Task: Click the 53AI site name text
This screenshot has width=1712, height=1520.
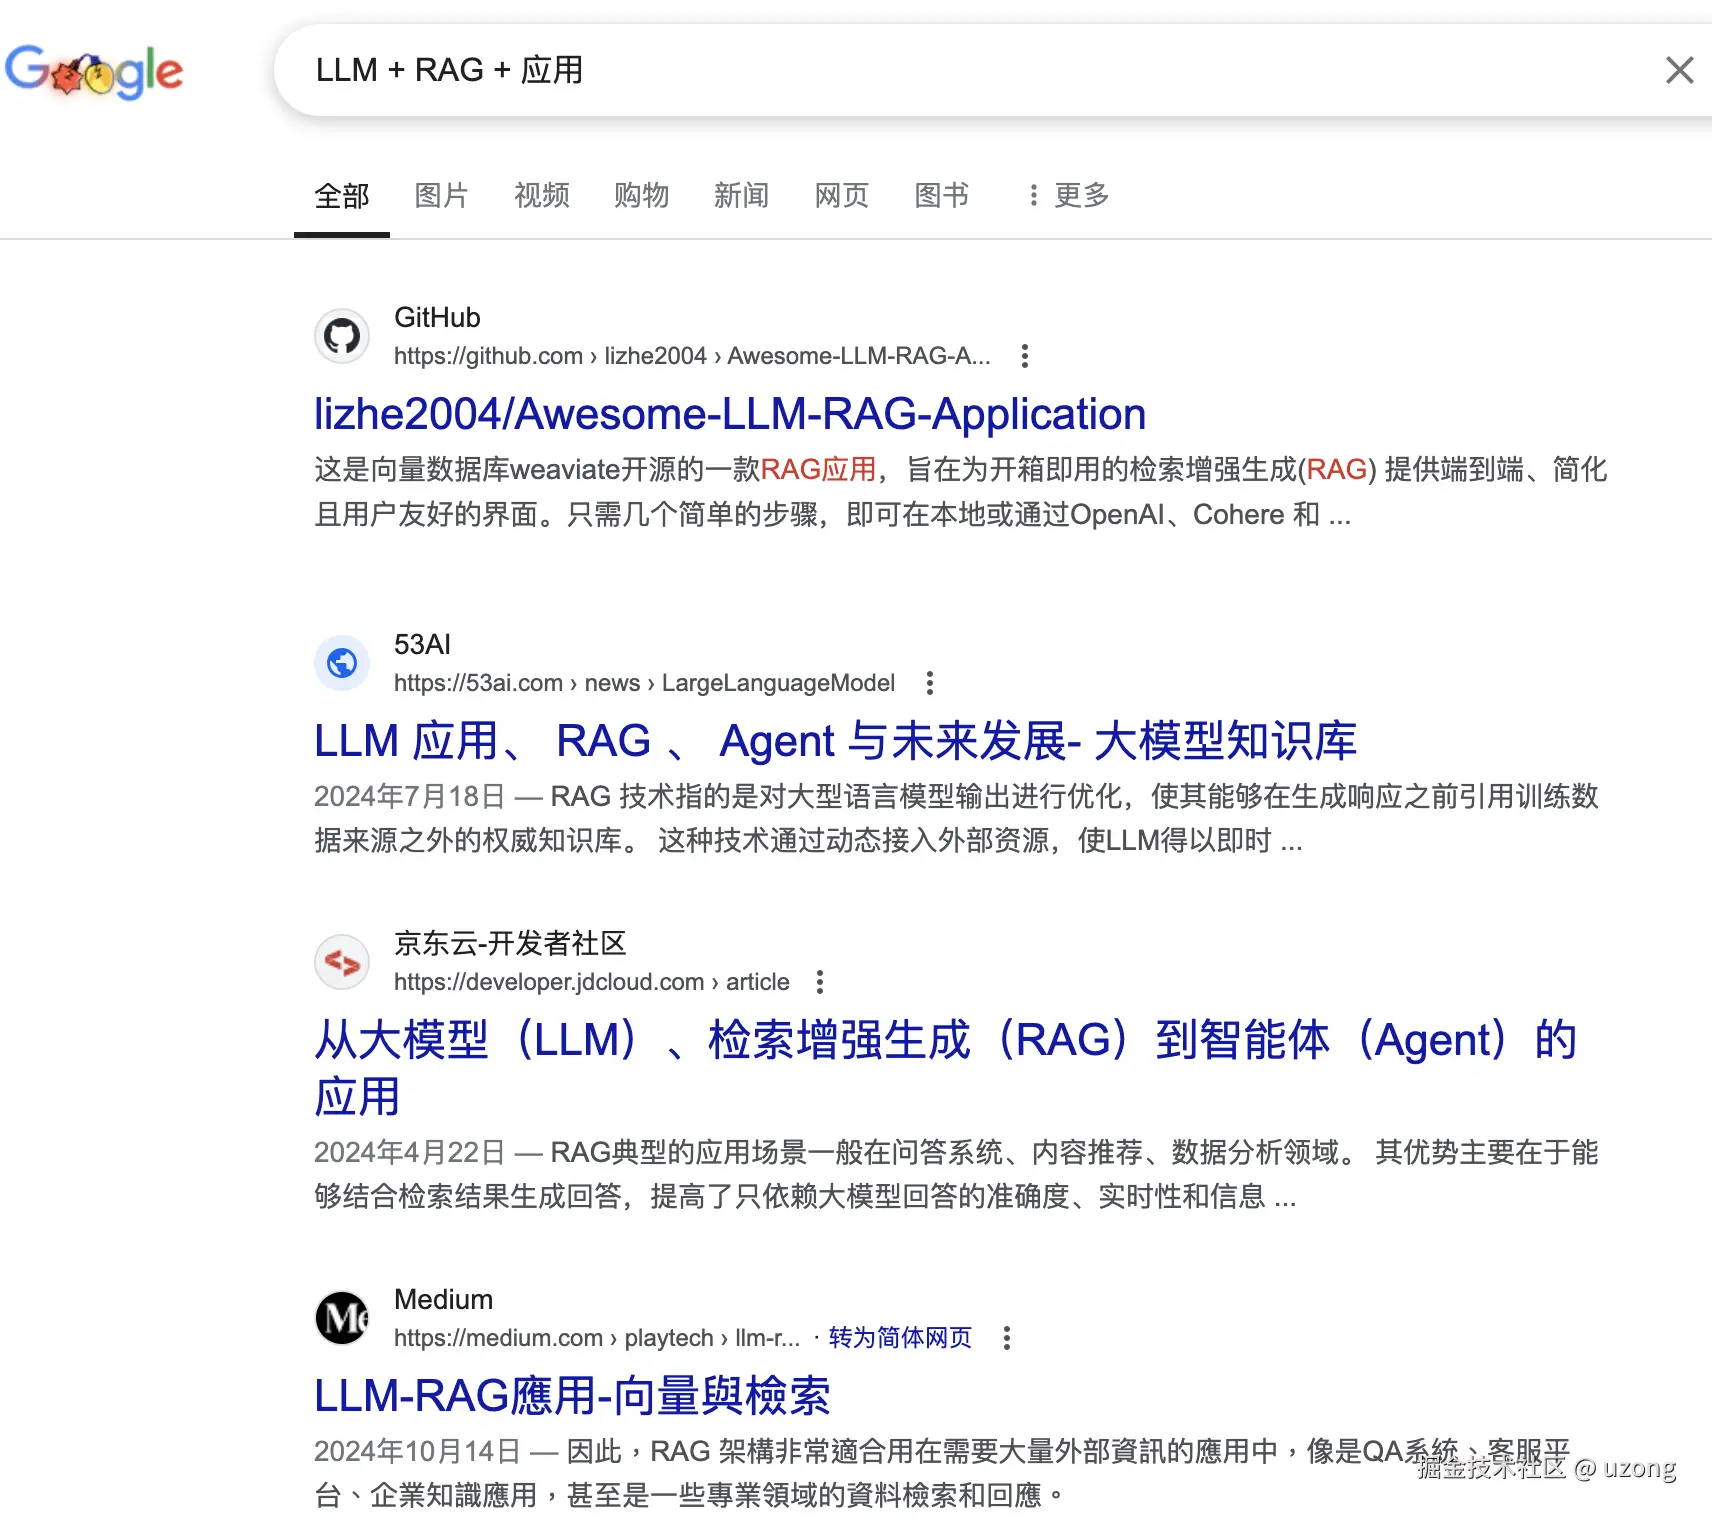Action: coord(422,645)
